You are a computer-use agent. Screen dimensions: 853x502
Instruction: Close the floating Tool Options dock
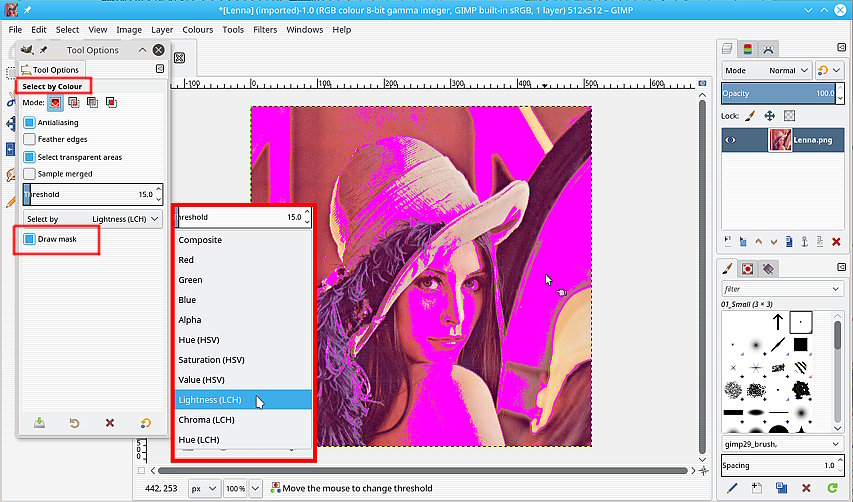(x=158, y=50)
